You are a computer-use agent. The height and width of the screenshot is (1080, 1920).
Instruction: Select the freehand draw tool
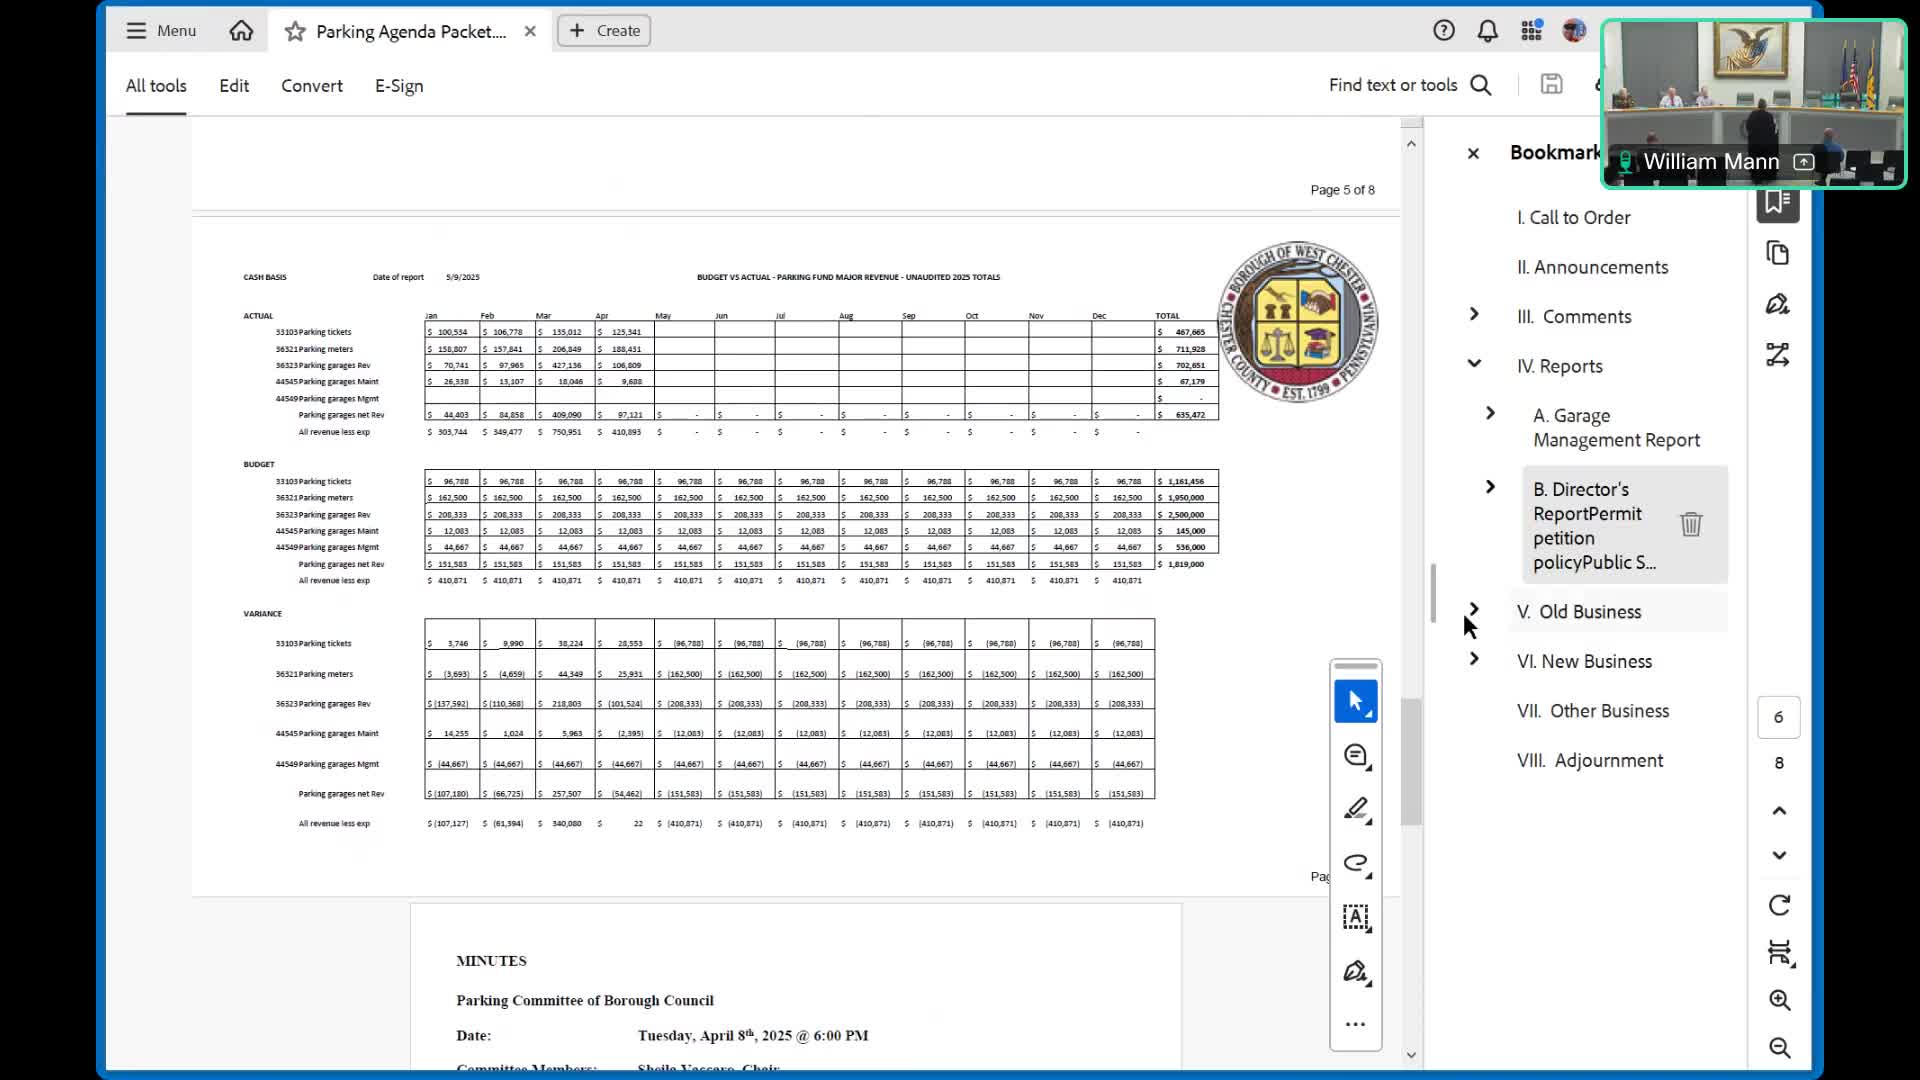[x=1356, y=863]
